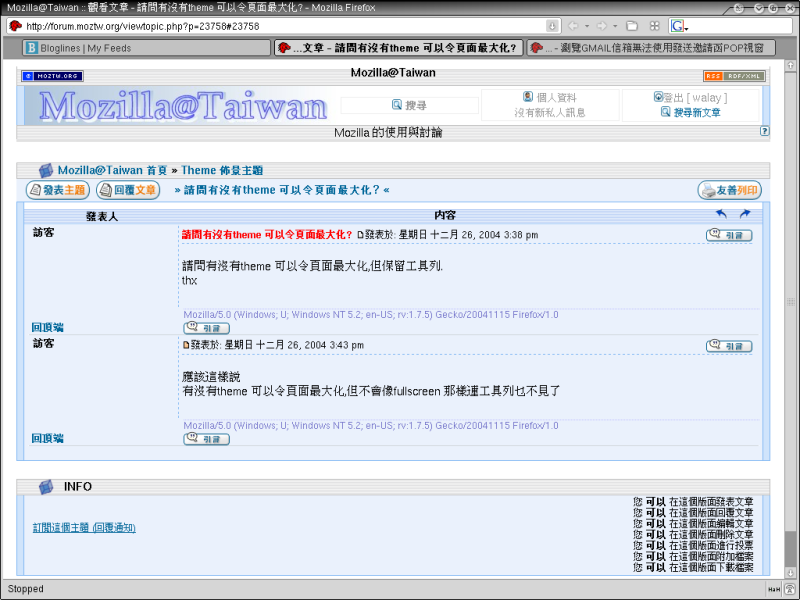This screenshot has height=600, width=800.
Task: Open the Google search engine selector
Action: 679,26
